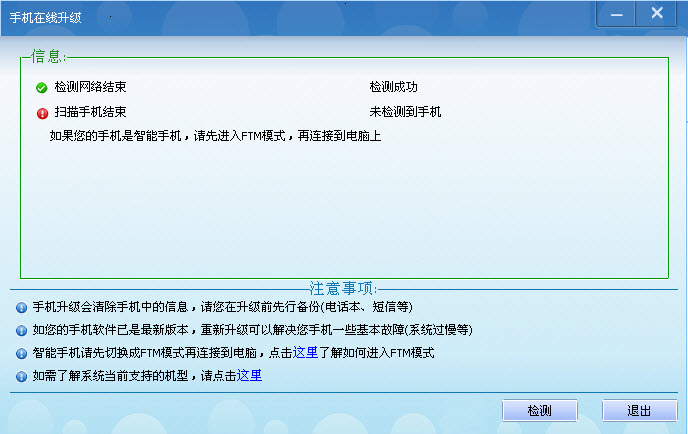Click info icon beside 如需了解系统当前支持的机型
Viewport: 688px width, 434px height.
(x=22, y=377)
